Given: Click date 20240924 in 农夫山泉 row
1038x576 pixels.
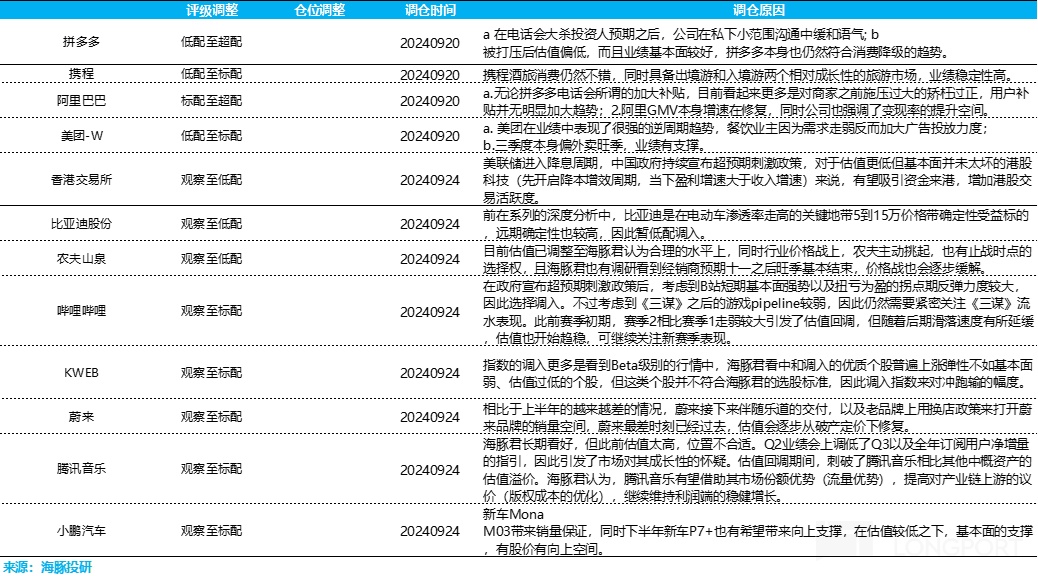Looking at the screenshot, I should pos(430,260).
